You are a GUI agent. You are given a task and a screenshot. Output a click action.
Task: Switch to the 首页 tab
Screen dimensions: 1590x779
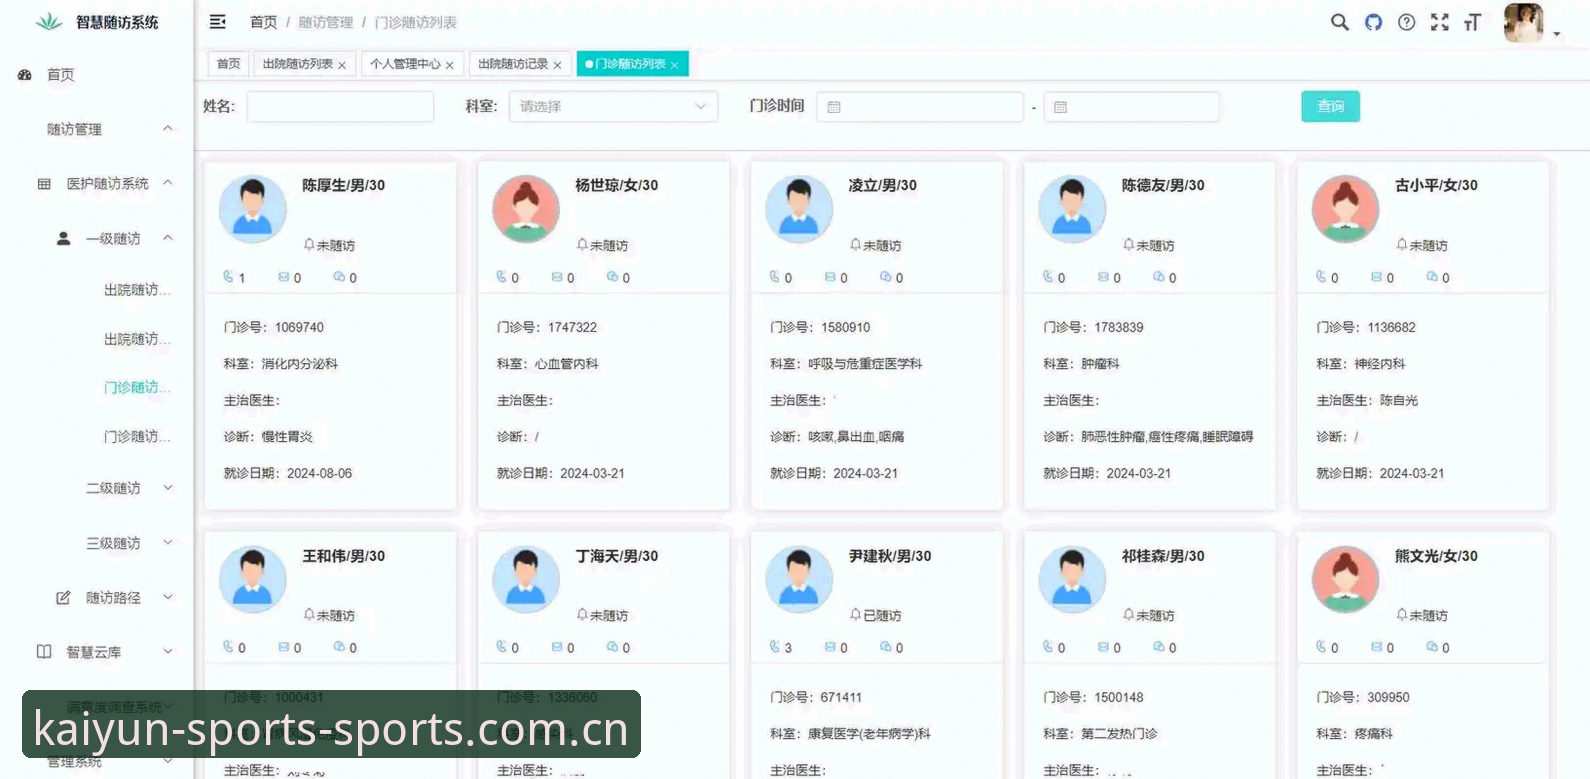point(229,64)
